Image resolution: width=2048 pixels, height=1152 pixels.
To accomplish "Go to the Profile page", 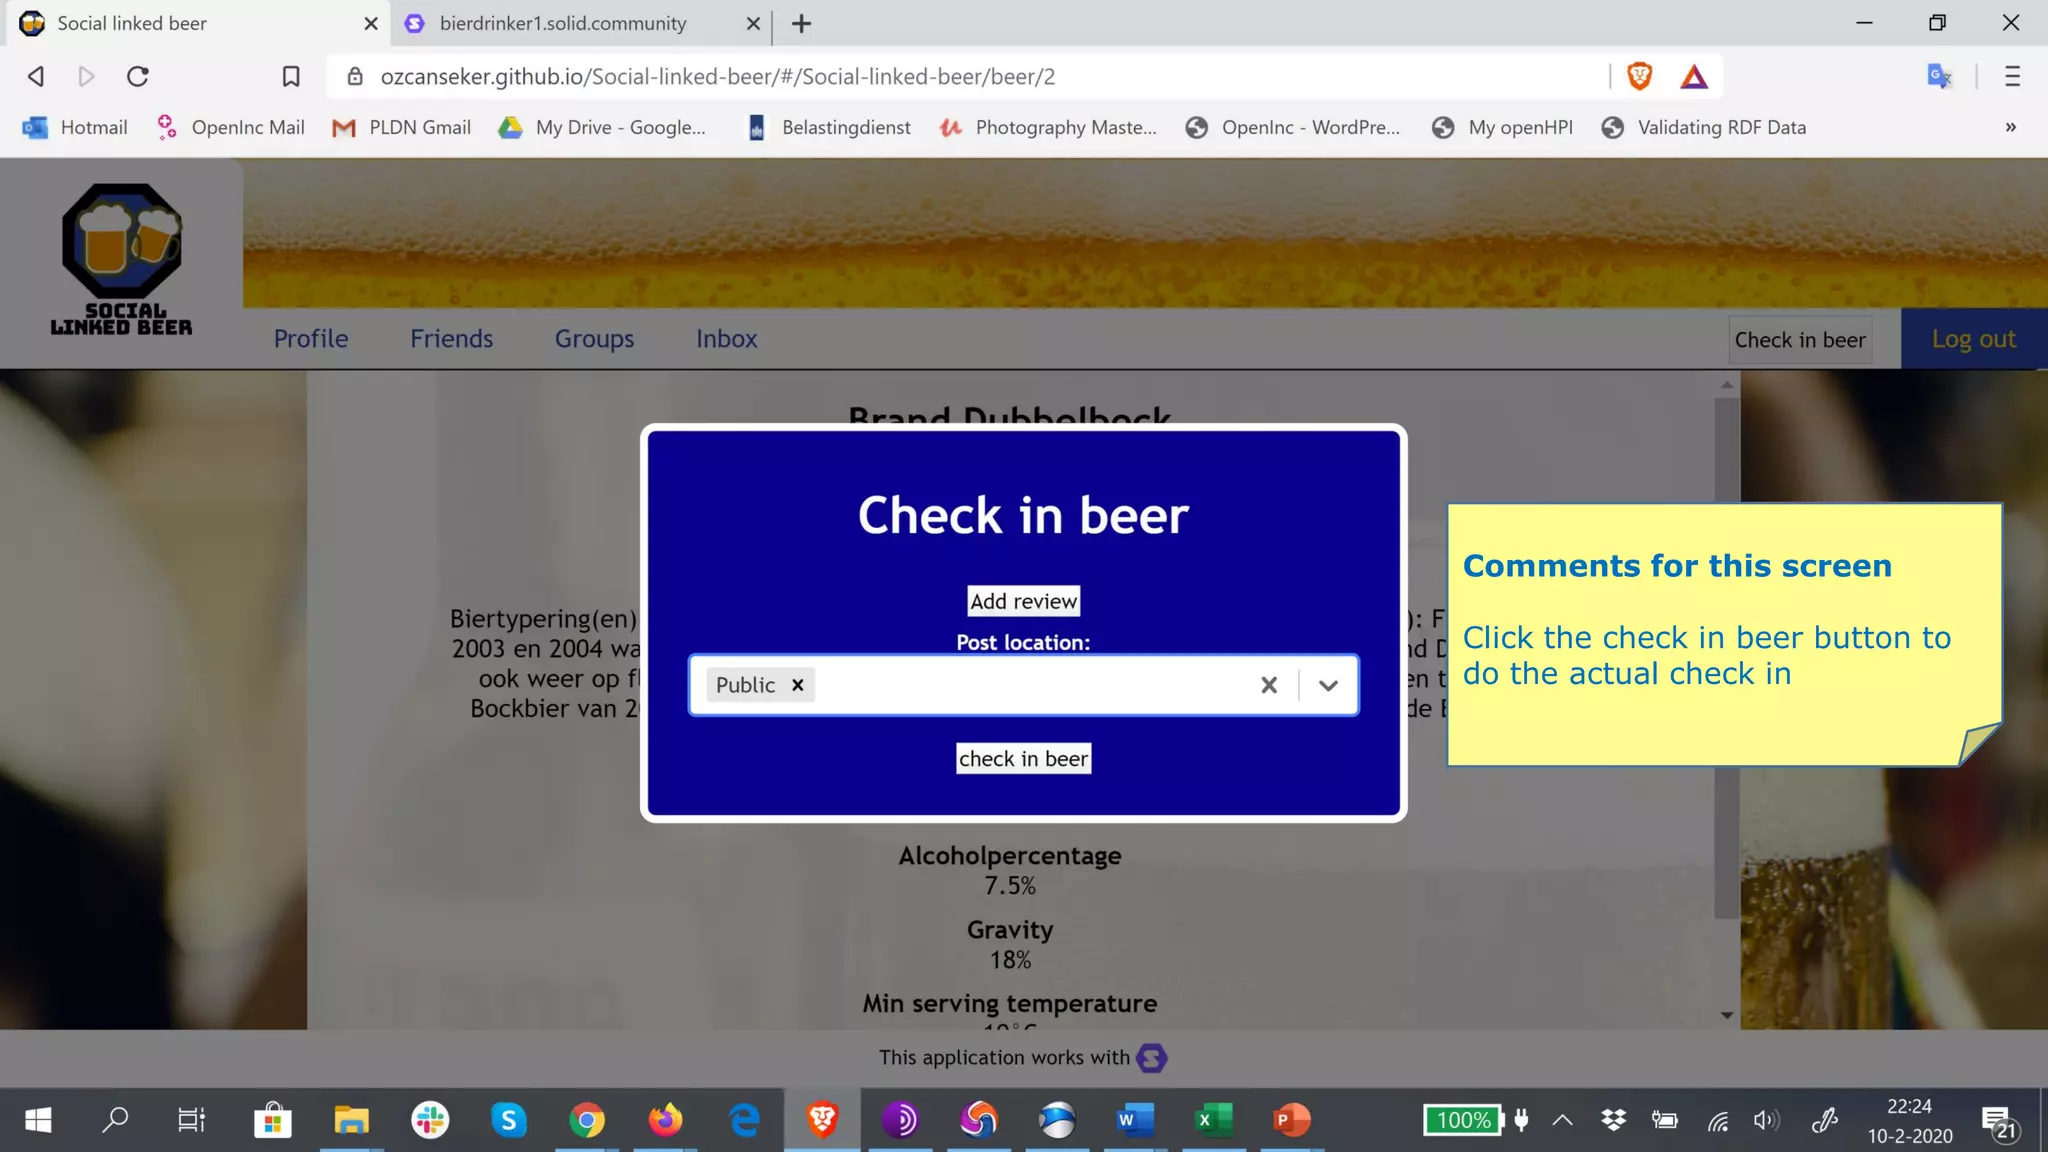I will pos(311,339).
